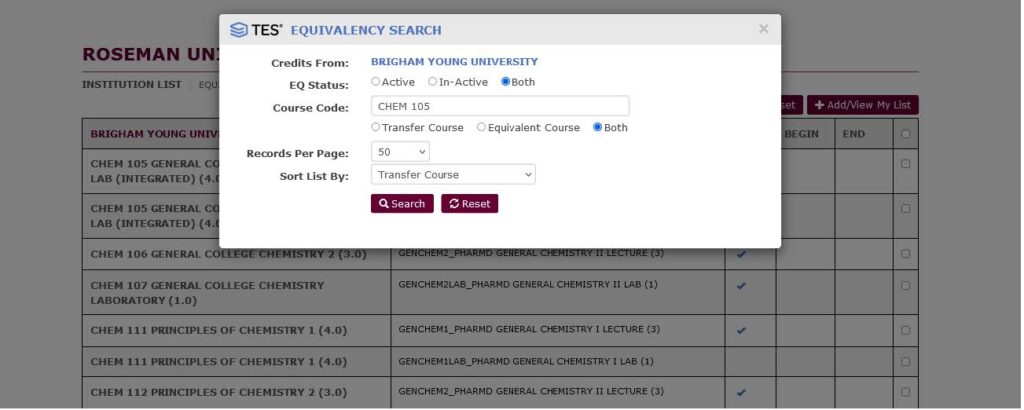Click the CHEM 107 row checkmark icon
The width and height of the screenshot is (1024, 410).
tap(741, 285)
